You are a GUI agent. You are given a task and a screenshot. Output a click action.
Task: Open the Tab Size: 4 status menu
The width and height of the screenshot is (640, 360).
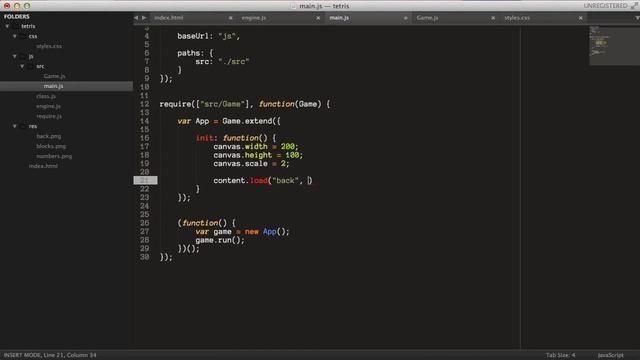pyautogui.click(x=560, y=355)
